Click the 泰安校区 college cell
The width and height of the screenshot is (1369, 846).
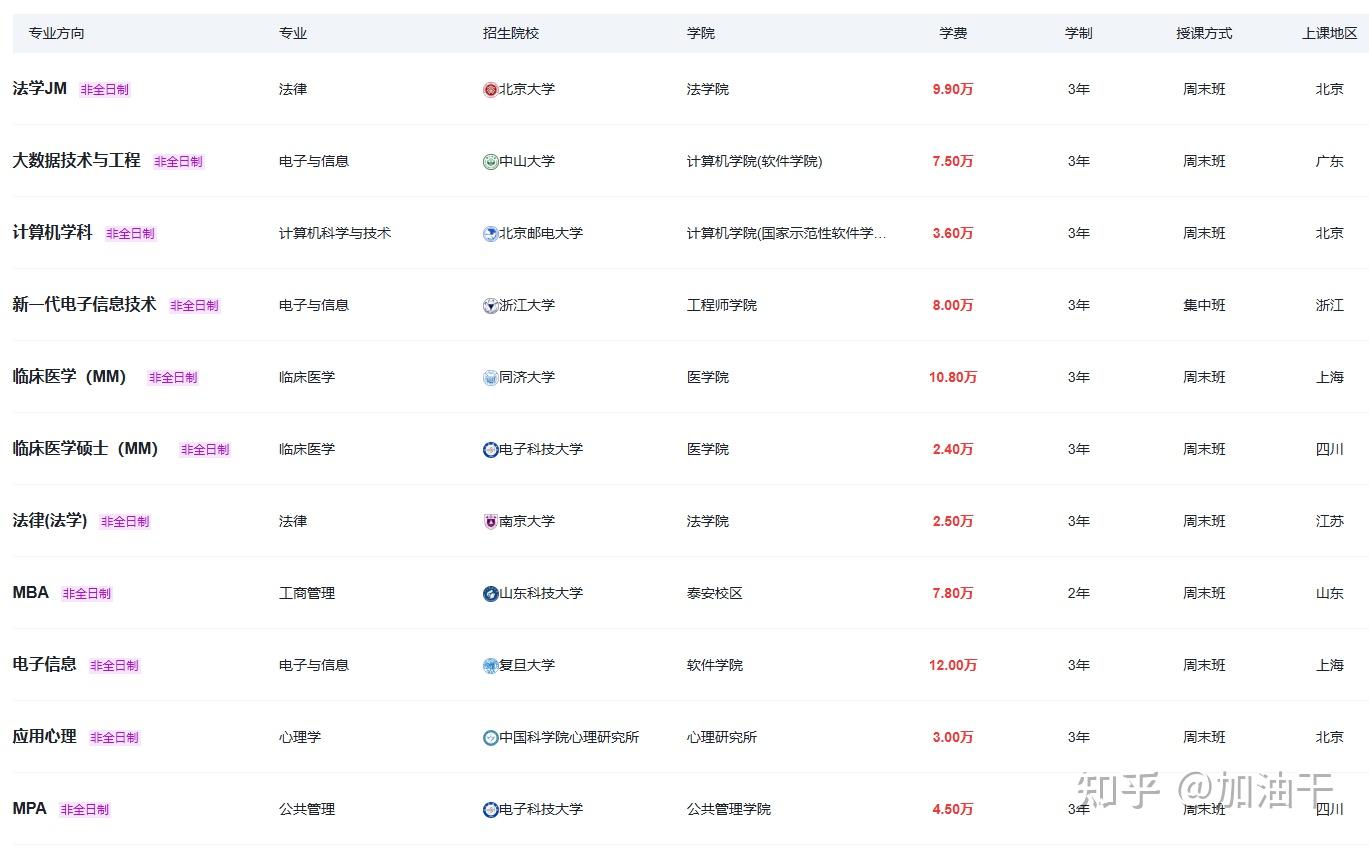point(715,593)
